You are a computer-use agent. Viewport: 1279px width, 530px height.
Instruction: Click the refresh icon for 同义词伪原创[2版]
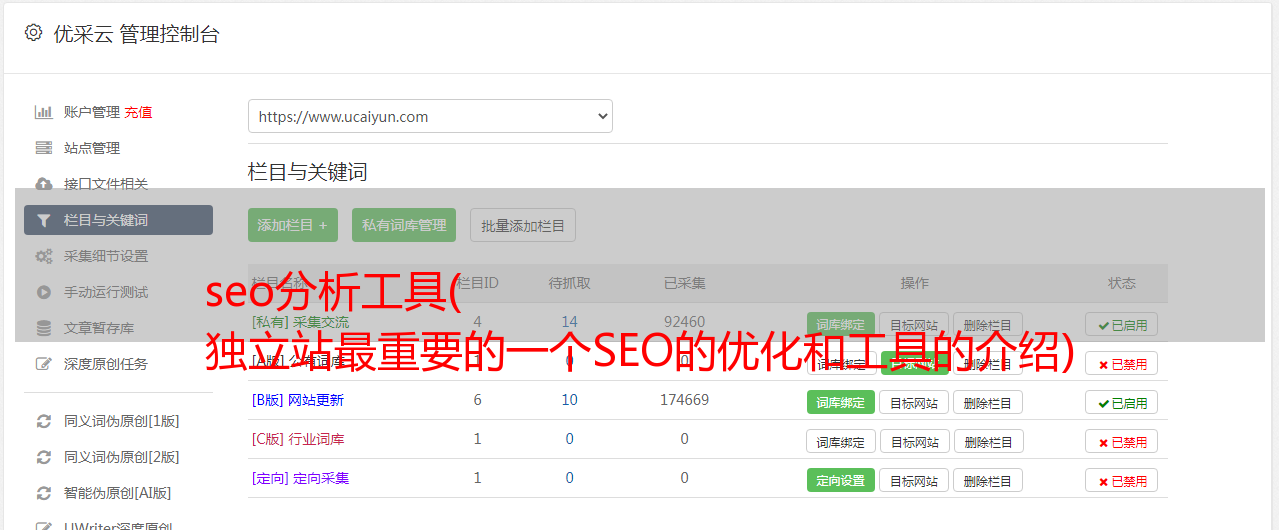coord(44,457)
